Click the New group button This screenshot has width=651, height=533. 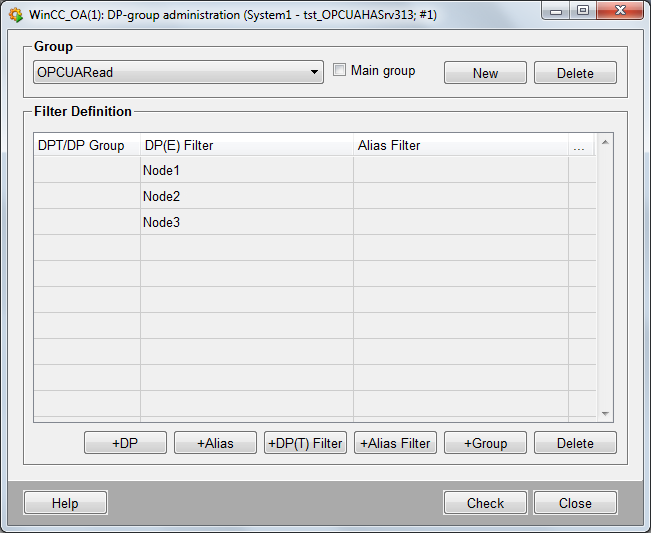485,73
